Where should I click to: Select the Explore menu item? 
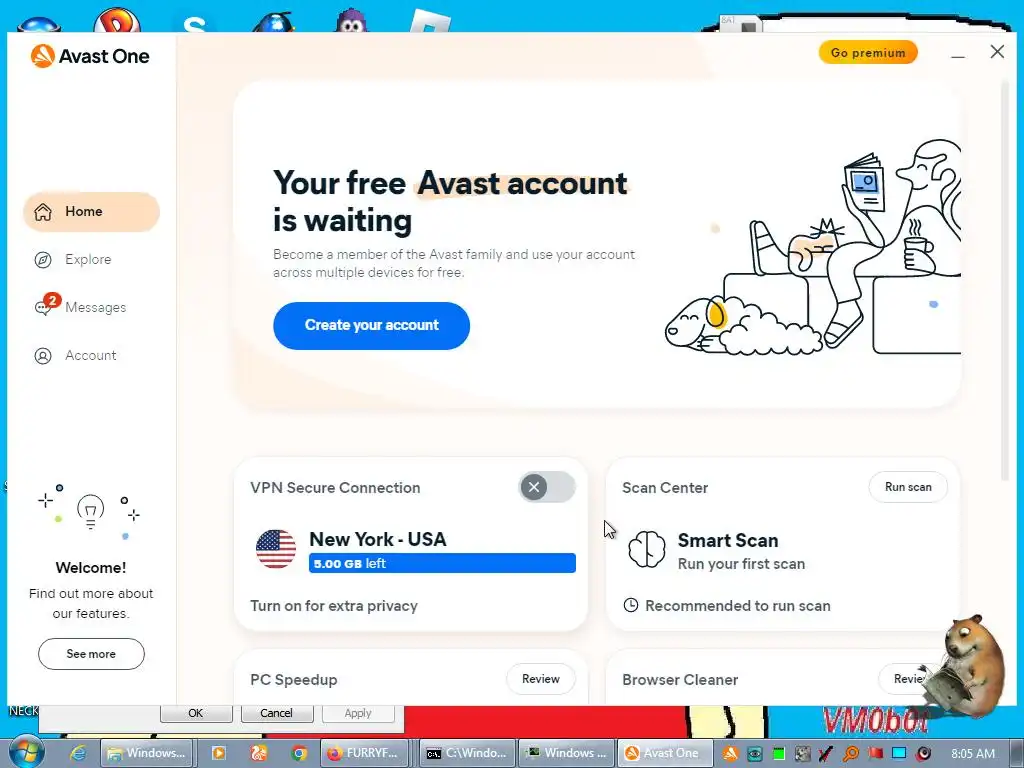(88, 259)
